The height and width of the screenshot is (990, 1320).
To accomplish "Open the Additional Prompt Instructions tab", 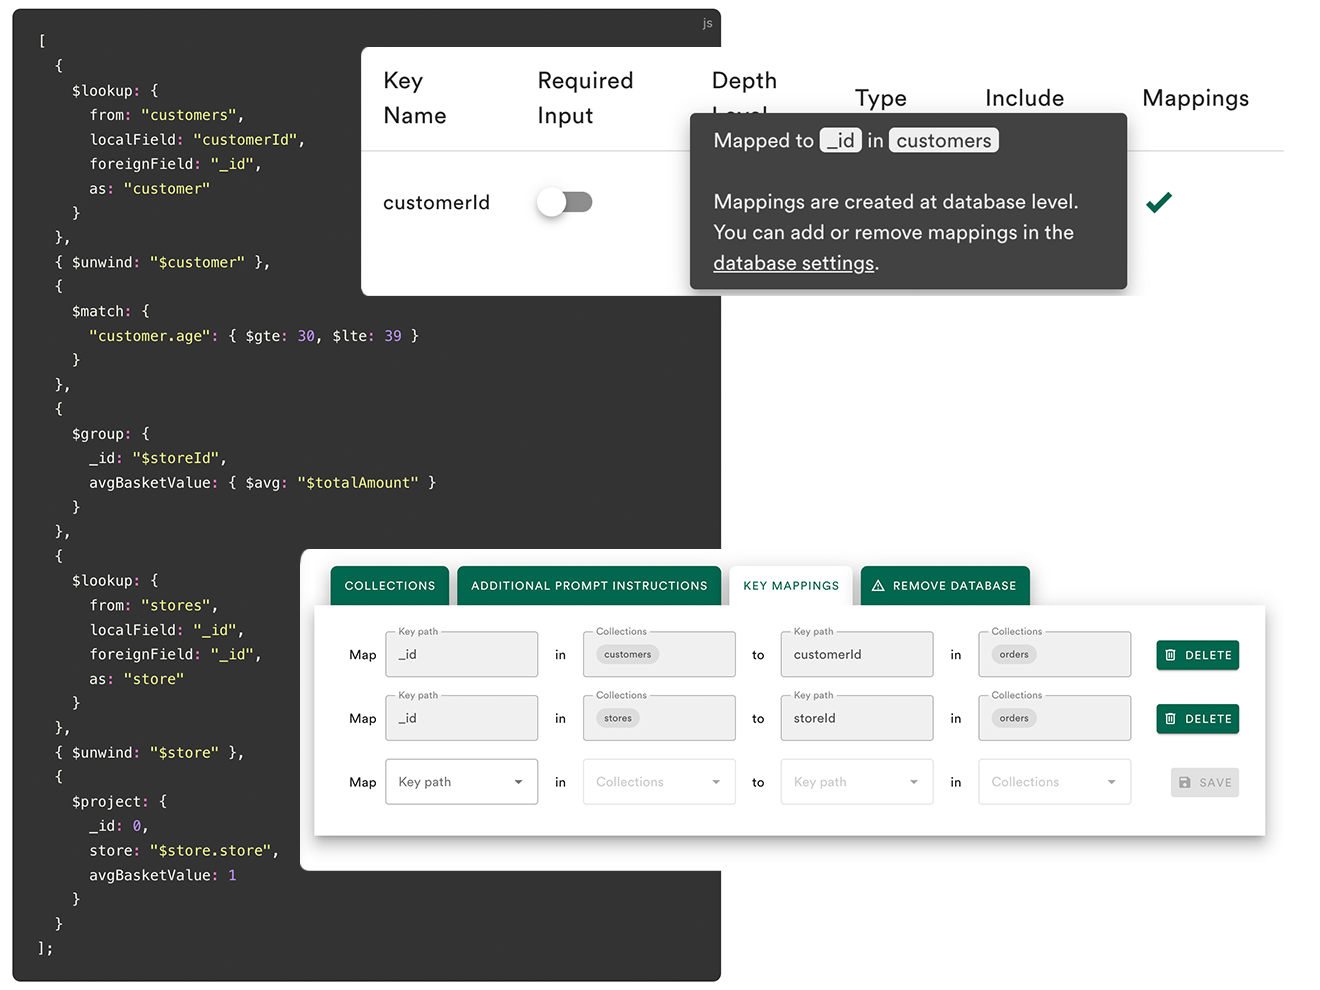I will pyautogui.click(x=589, y=586).
